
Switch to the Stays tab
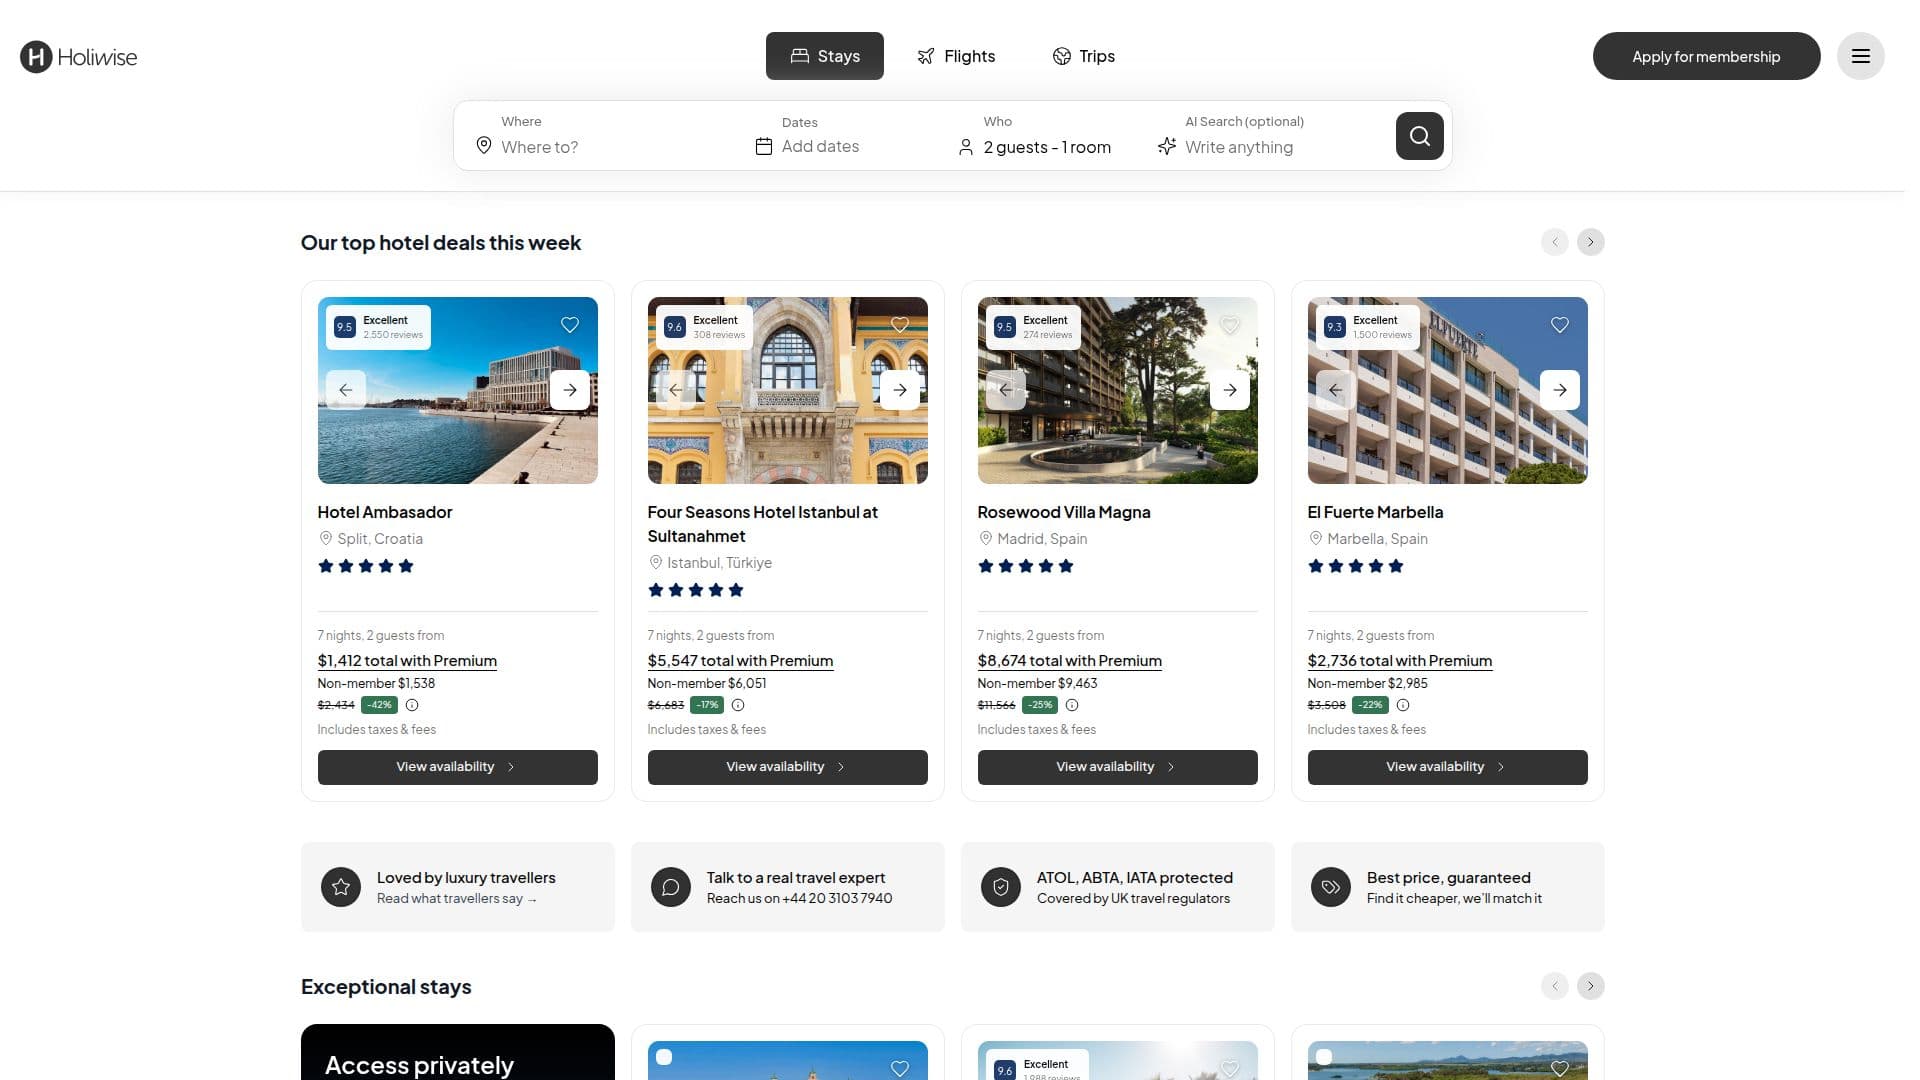pos(824,56)
